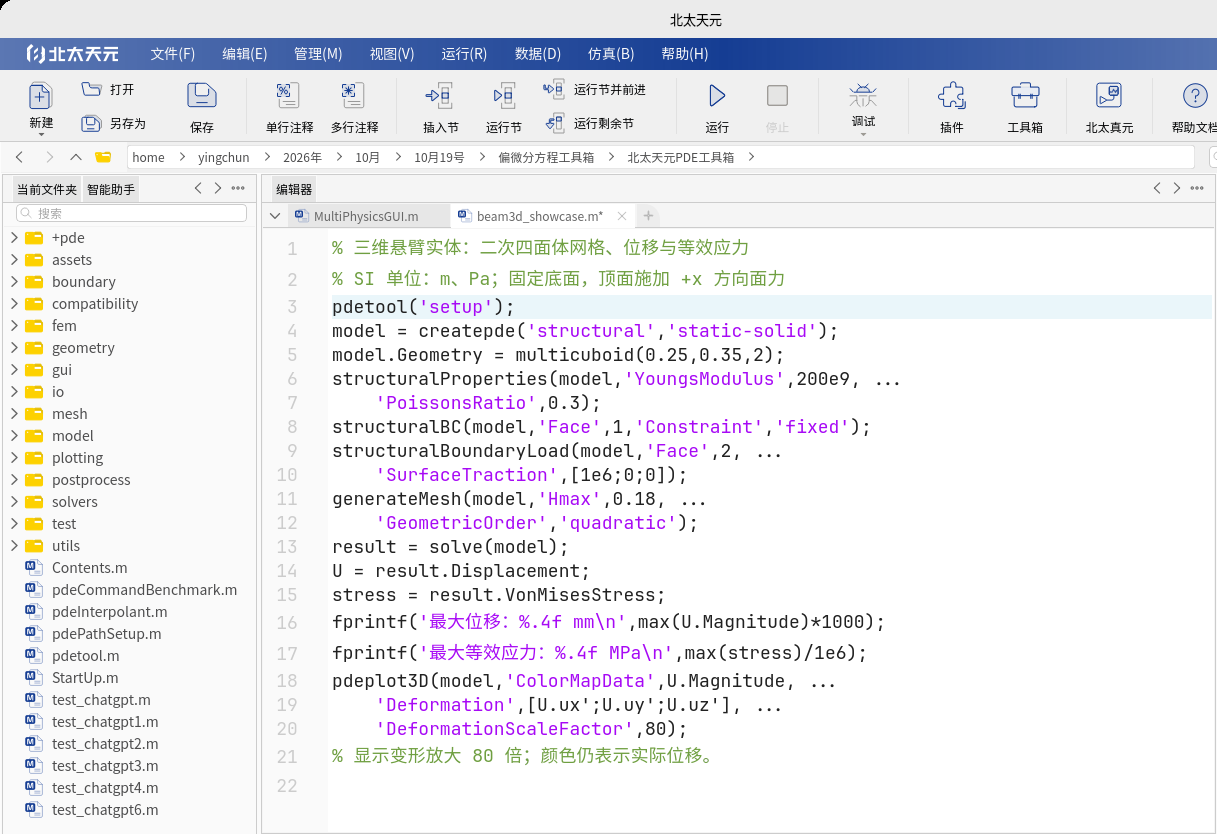
Task: Select pdetool.m in file list
Action: [85, 656]
